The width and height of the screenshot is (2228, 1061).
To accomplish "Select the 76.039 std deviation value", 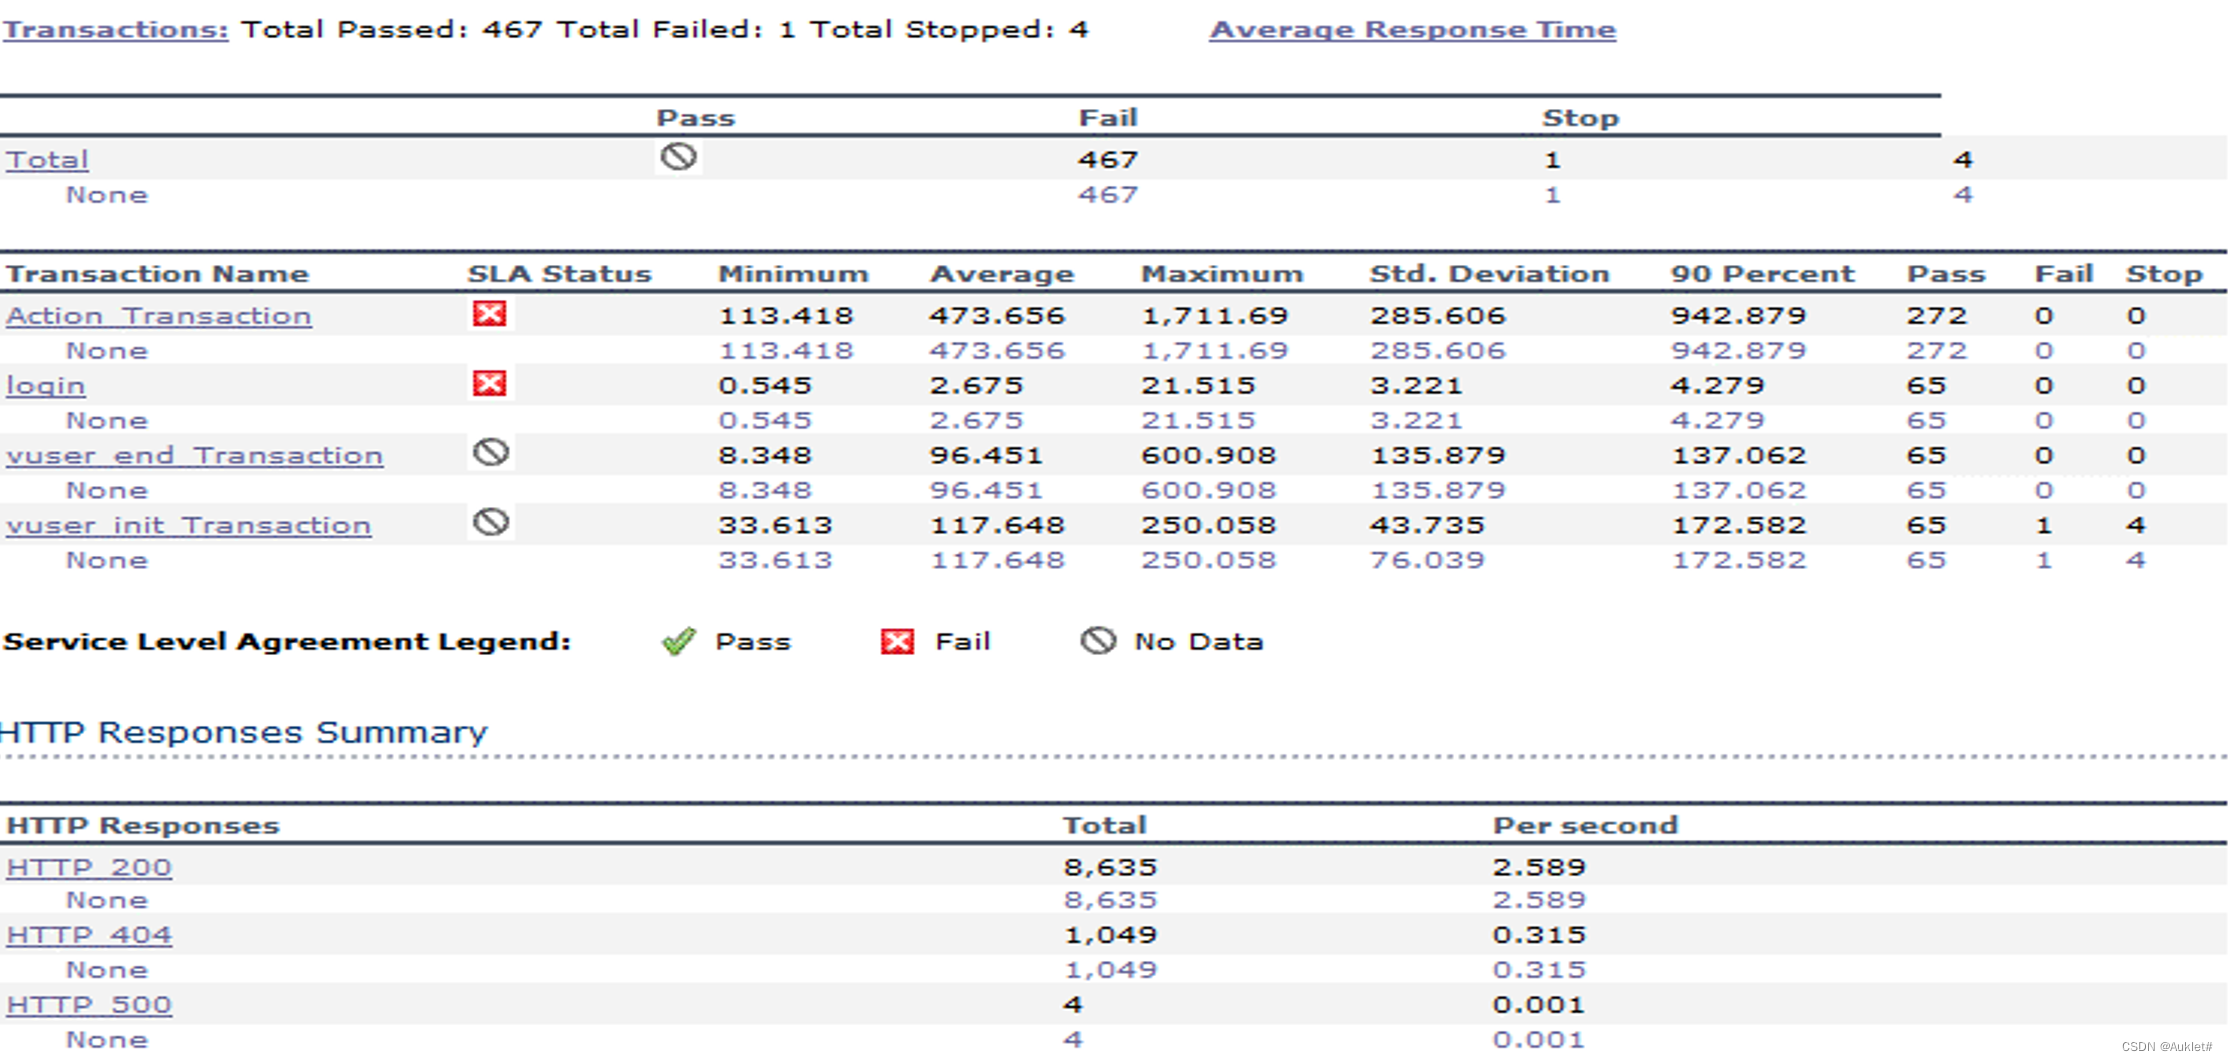I will pyautogui.click(x=1427, y=560).
